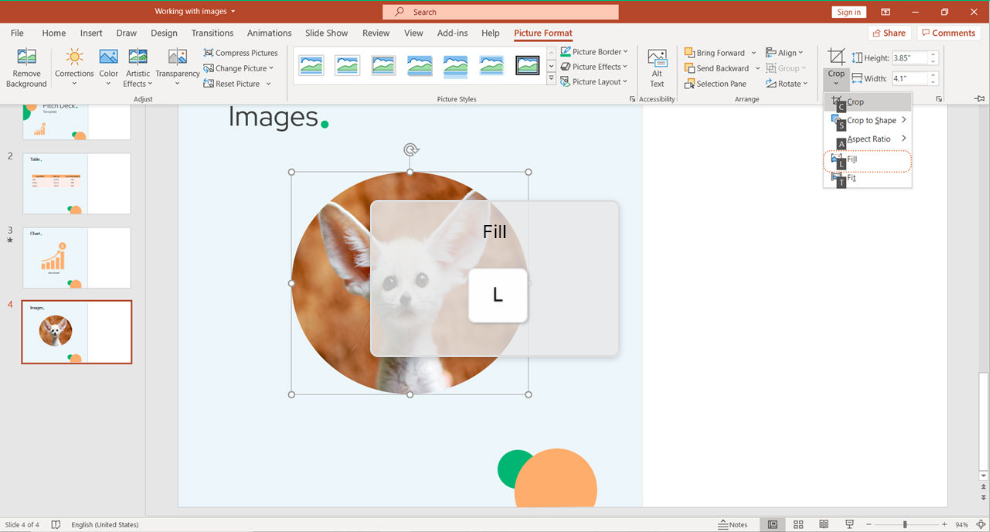This screenshot has width=990, height=532.
Task: Choose Fill in the Crop menu
Action: (x=868, y=161)
